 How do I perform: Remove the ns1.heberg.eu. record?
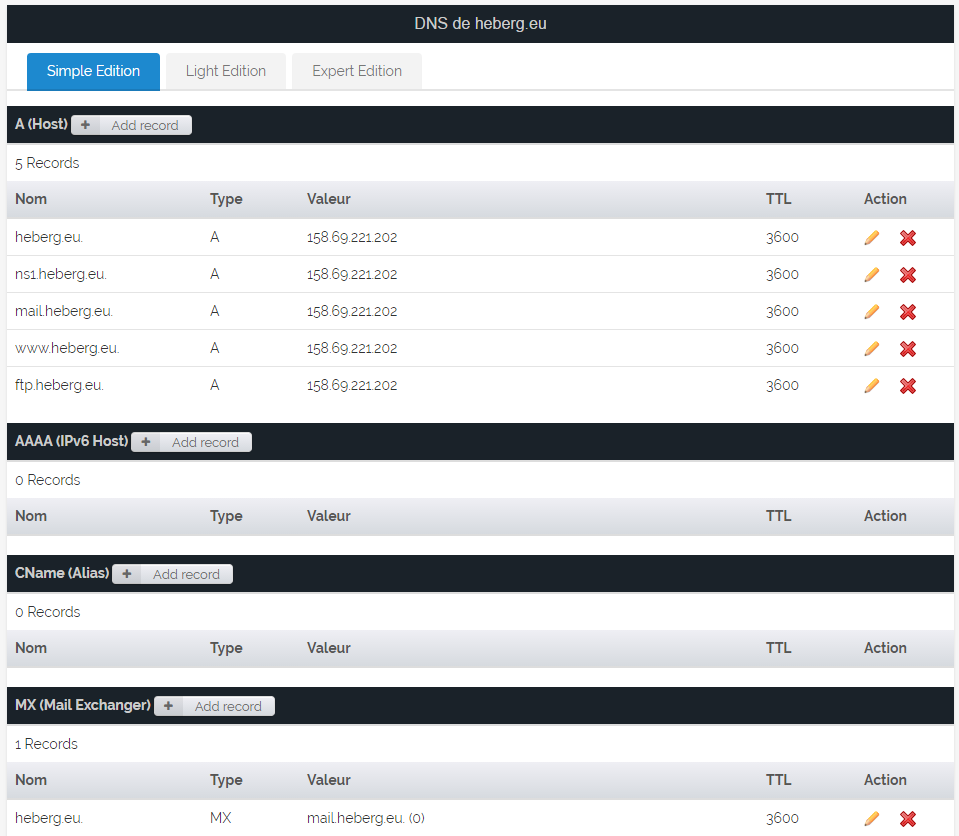tap(908, 275)
